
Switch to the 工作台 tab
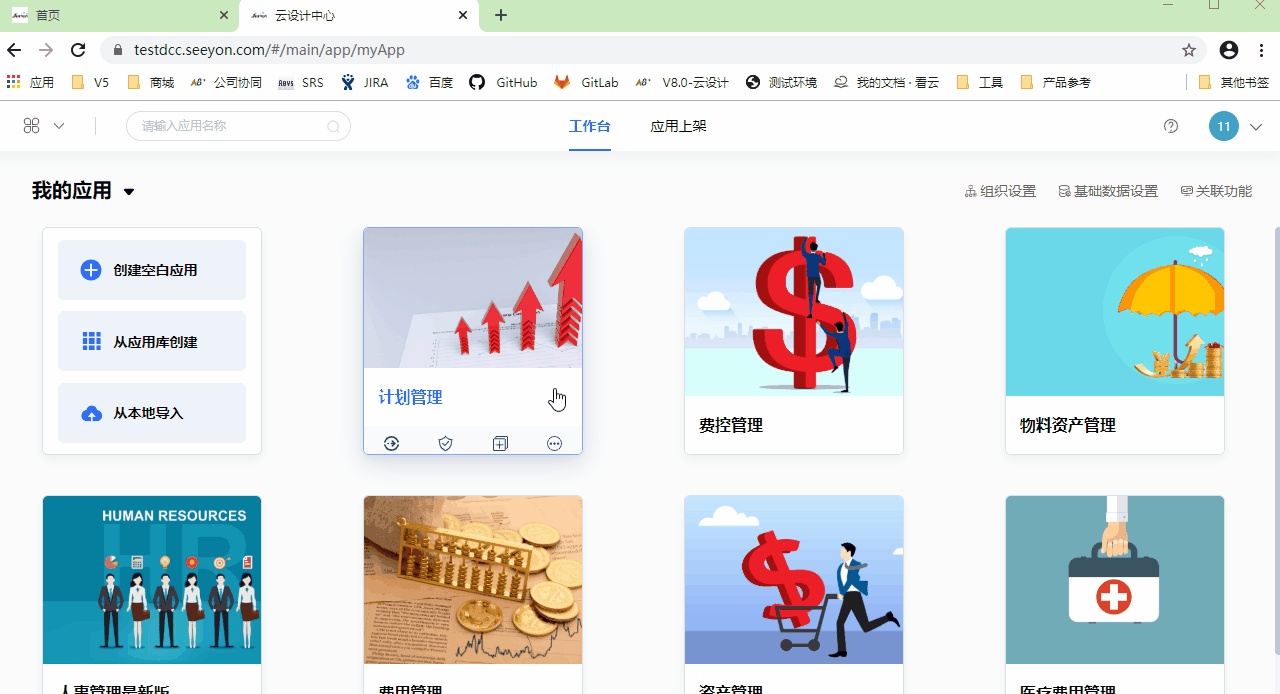[x=590, y=126]
